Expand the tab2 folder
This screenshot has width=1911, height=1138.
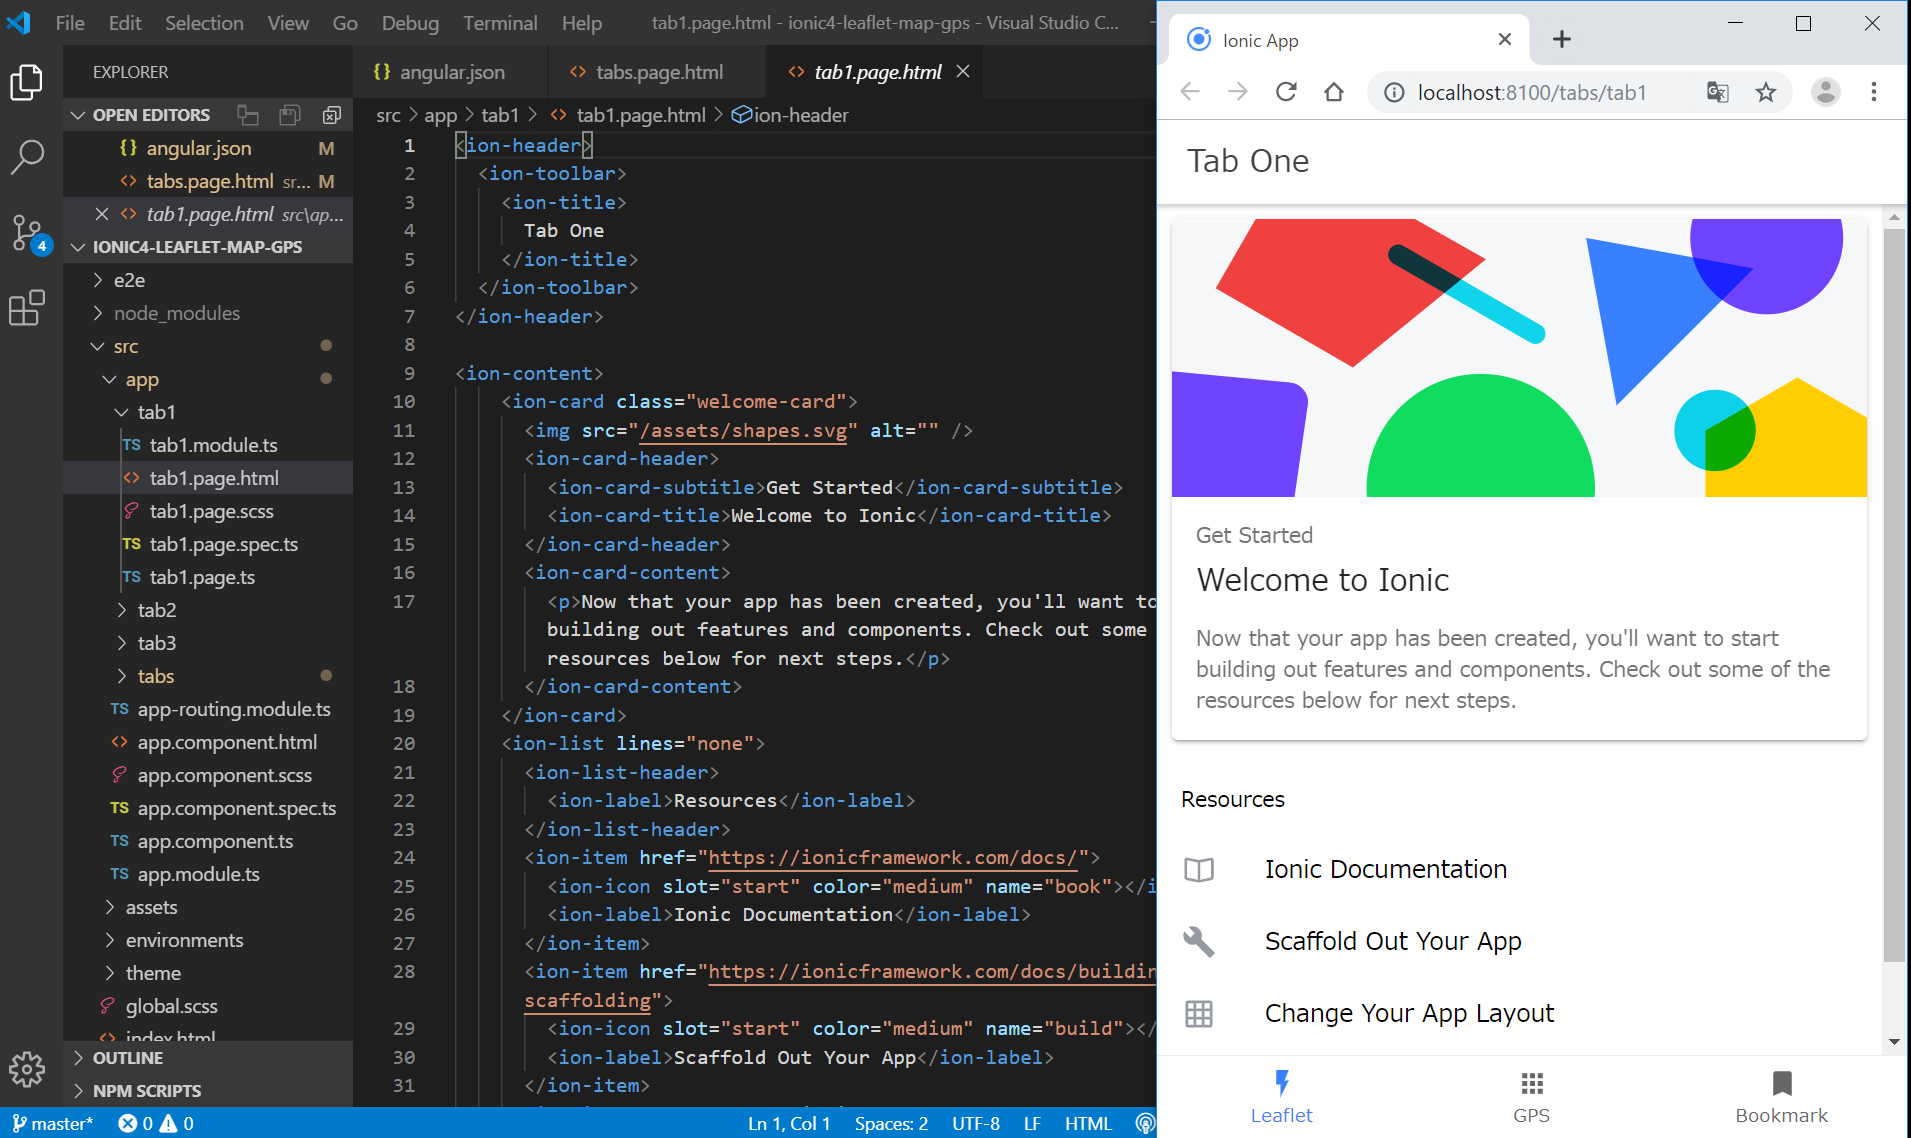[x=156, y=610]
